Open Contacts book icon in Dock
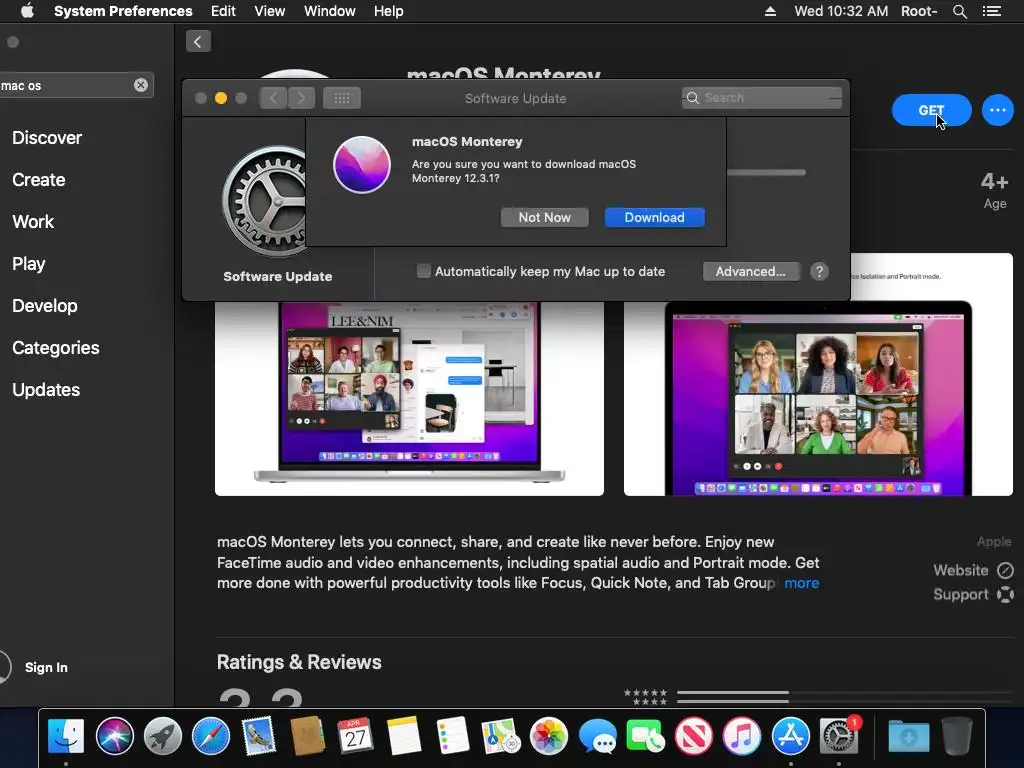Image resolution: width=1024 pixels, height=768 pixels. (x=307, y=735)
